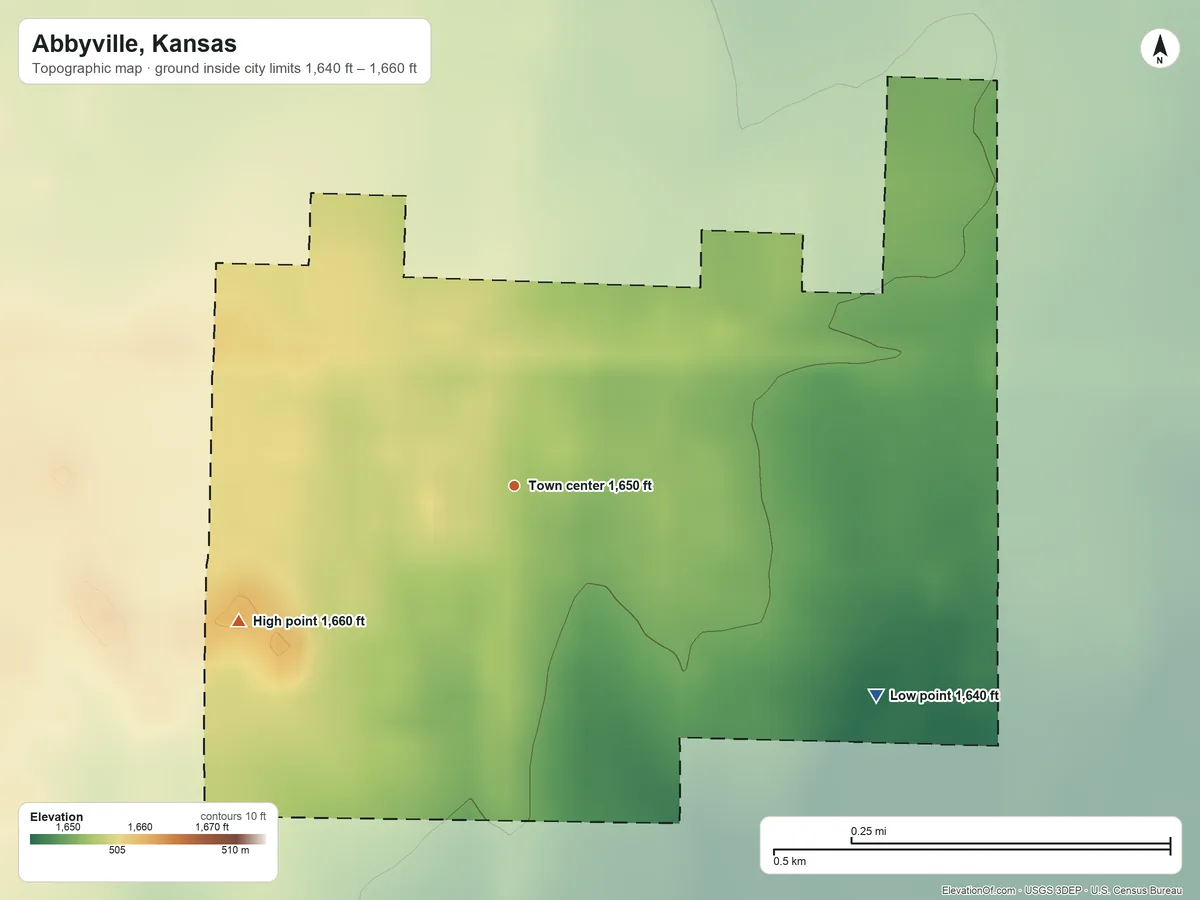The width and height of the screenshot is (1200, 900).
Task: Click the north arrow compass icon
Action: pos(1159,49)
